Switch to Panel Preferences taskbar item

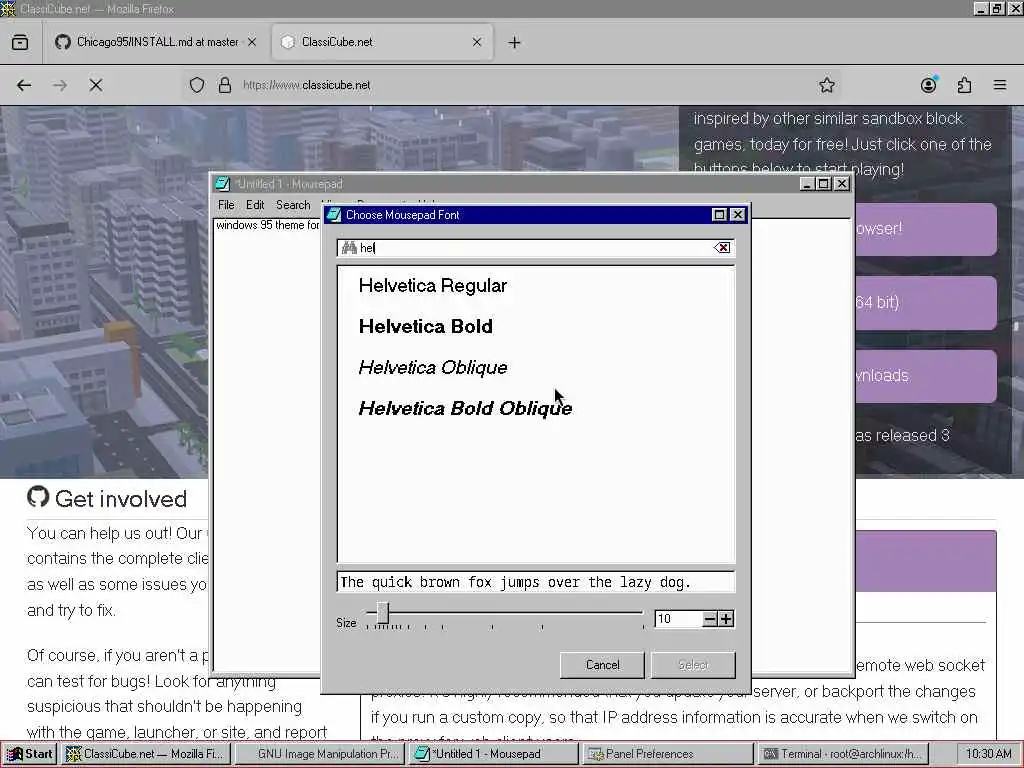coord(667,754)
